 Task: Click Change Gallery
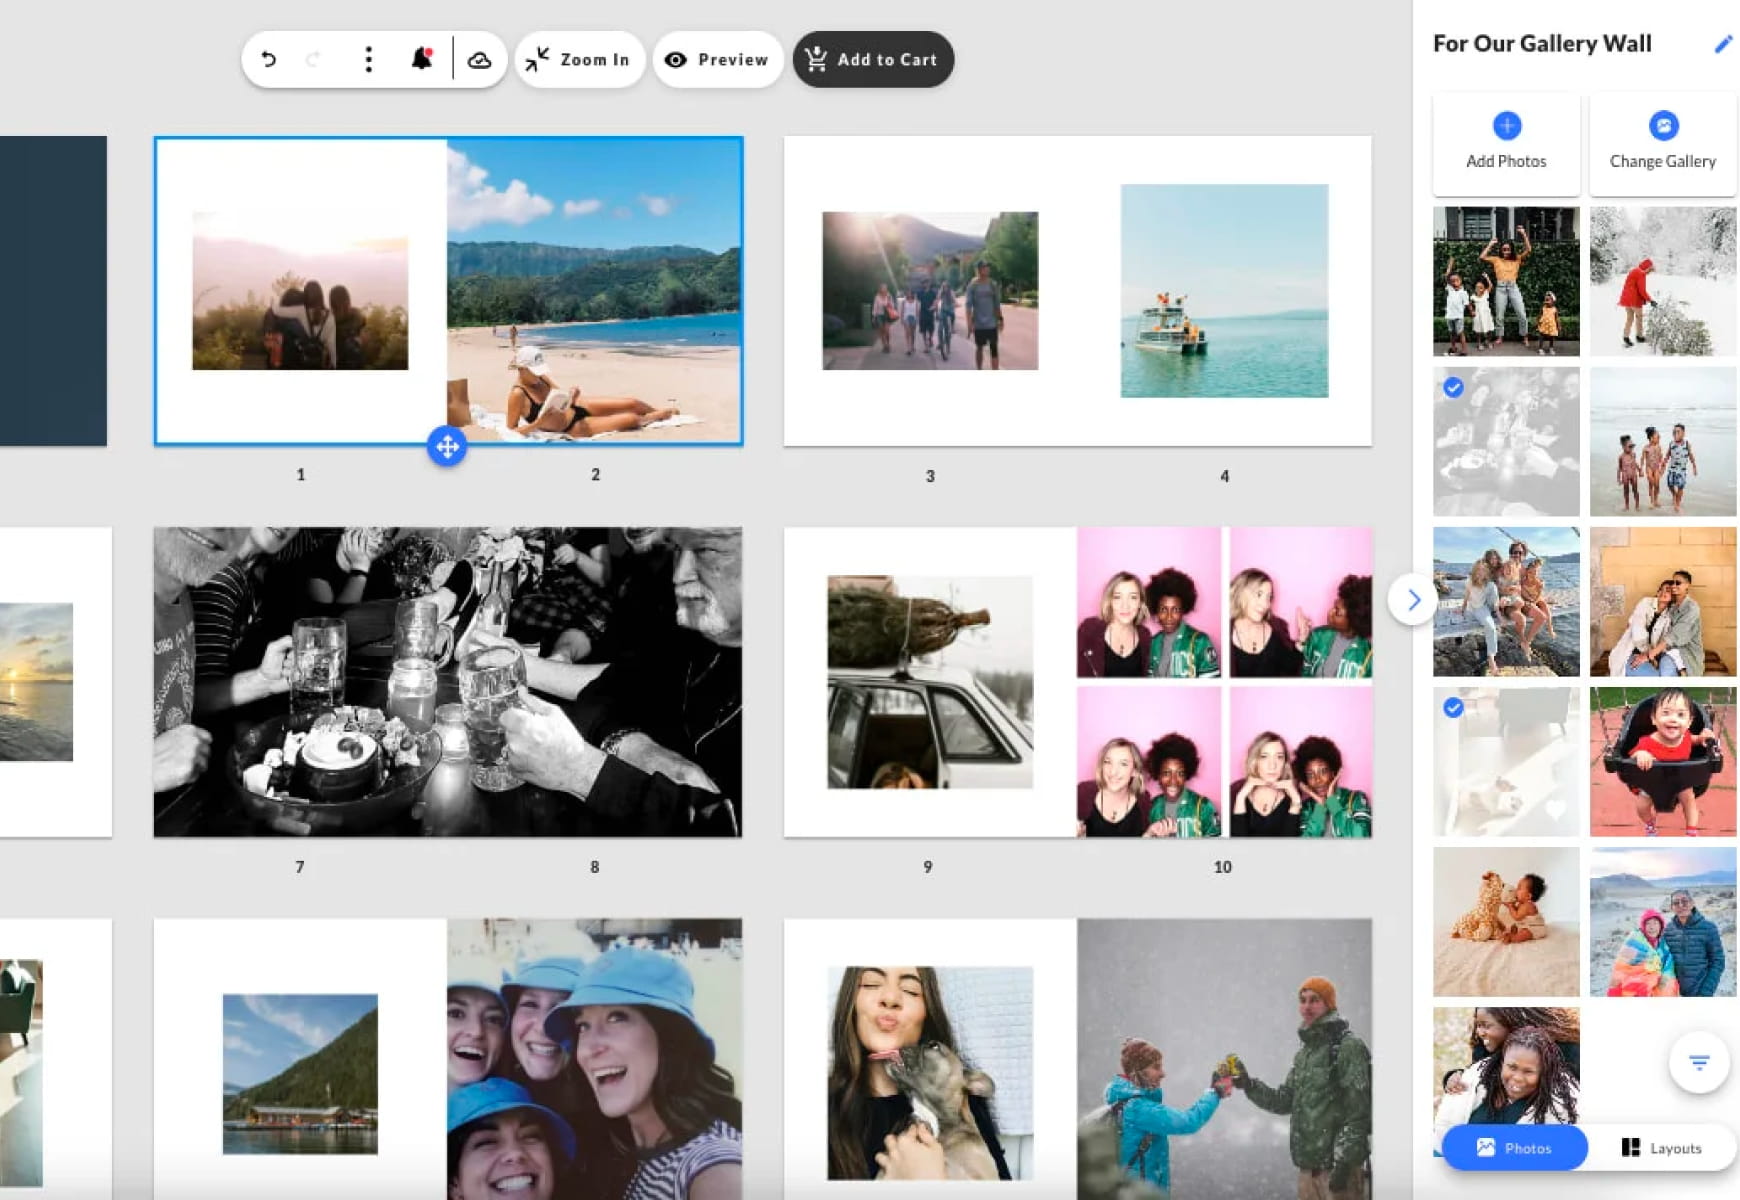tap(1663, 144)
